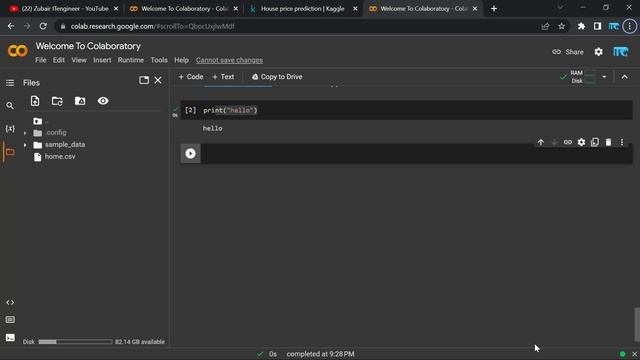Click the notebook vertical scrollbar thumb
Image resolution: width=640 pixels, height=360 pixels.
click(636, 324)
